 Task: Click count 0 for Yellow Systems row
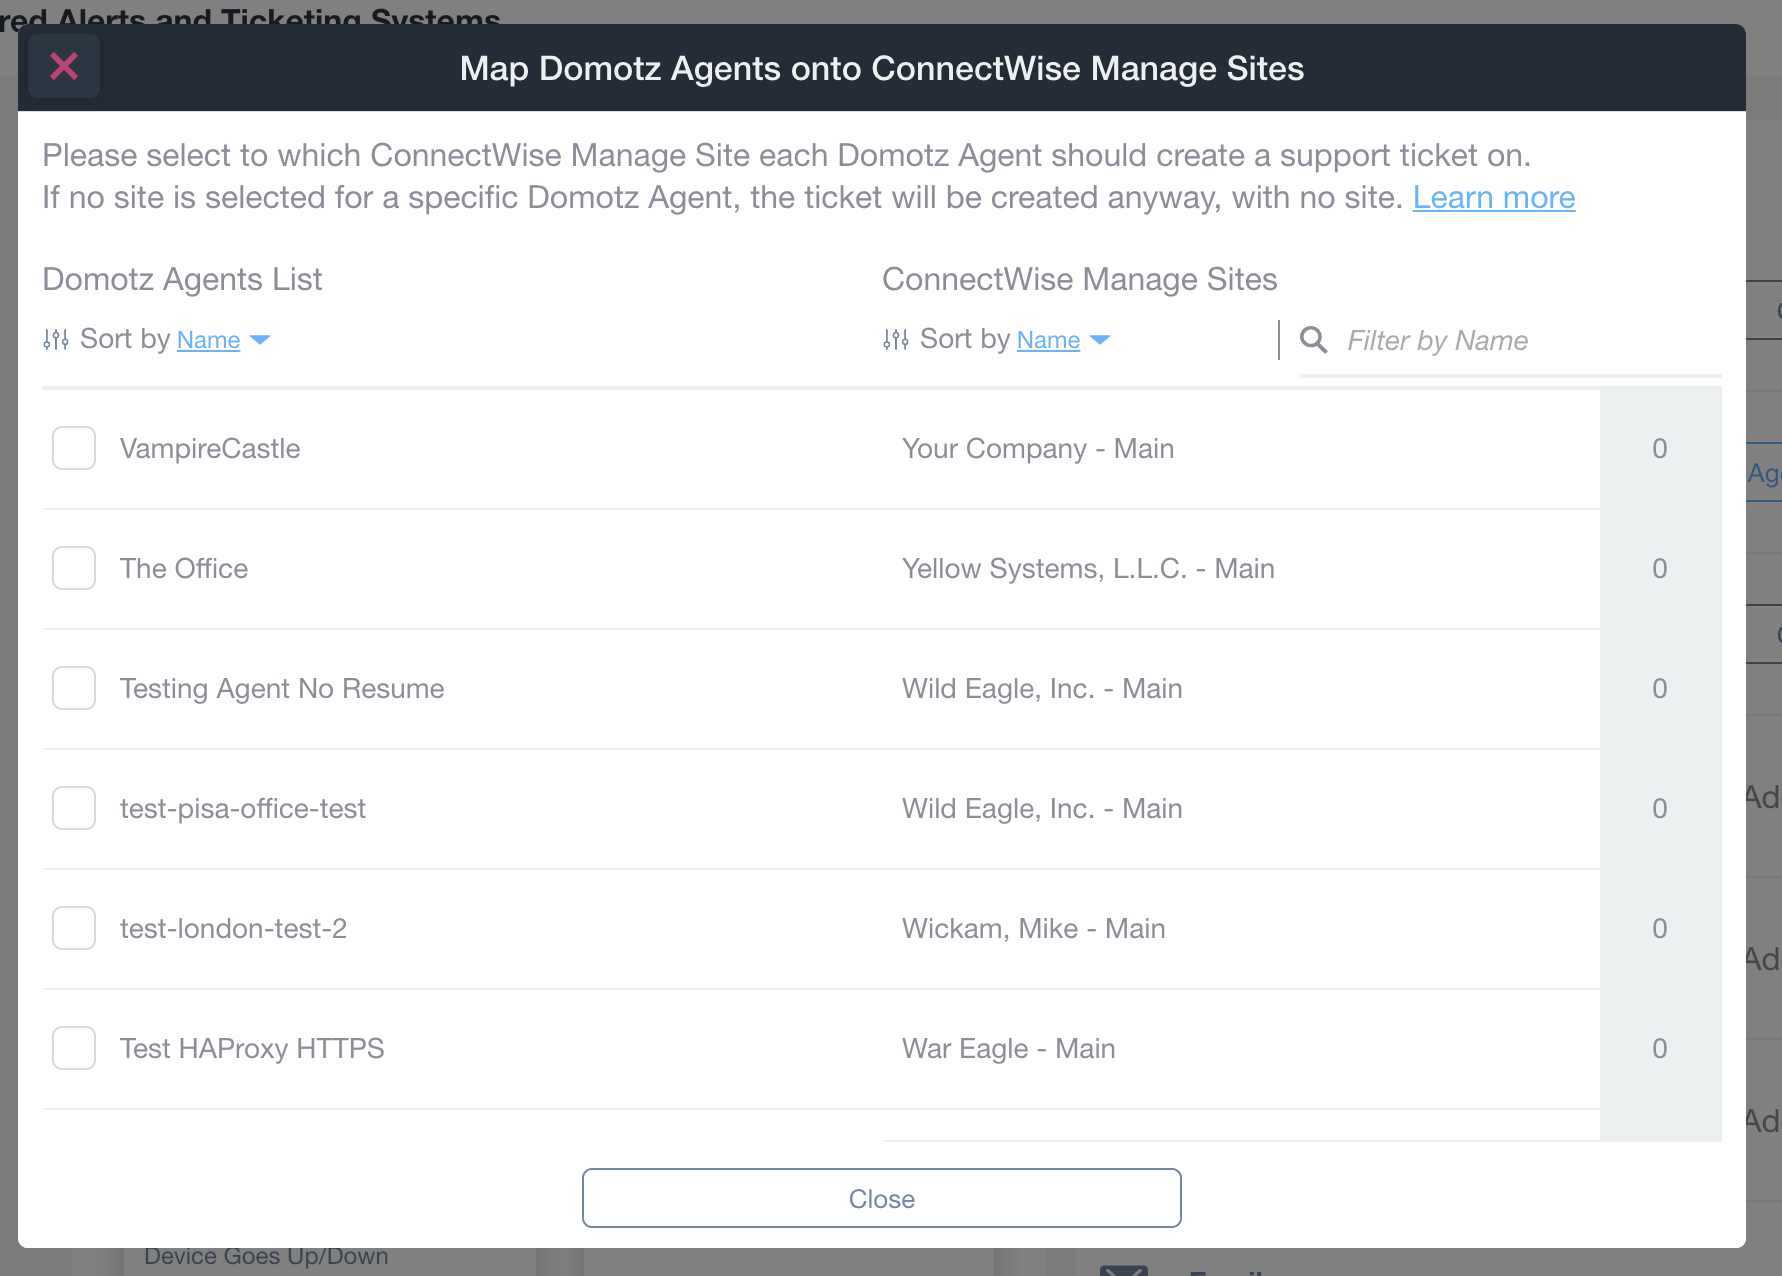[x=1660, y=568]
